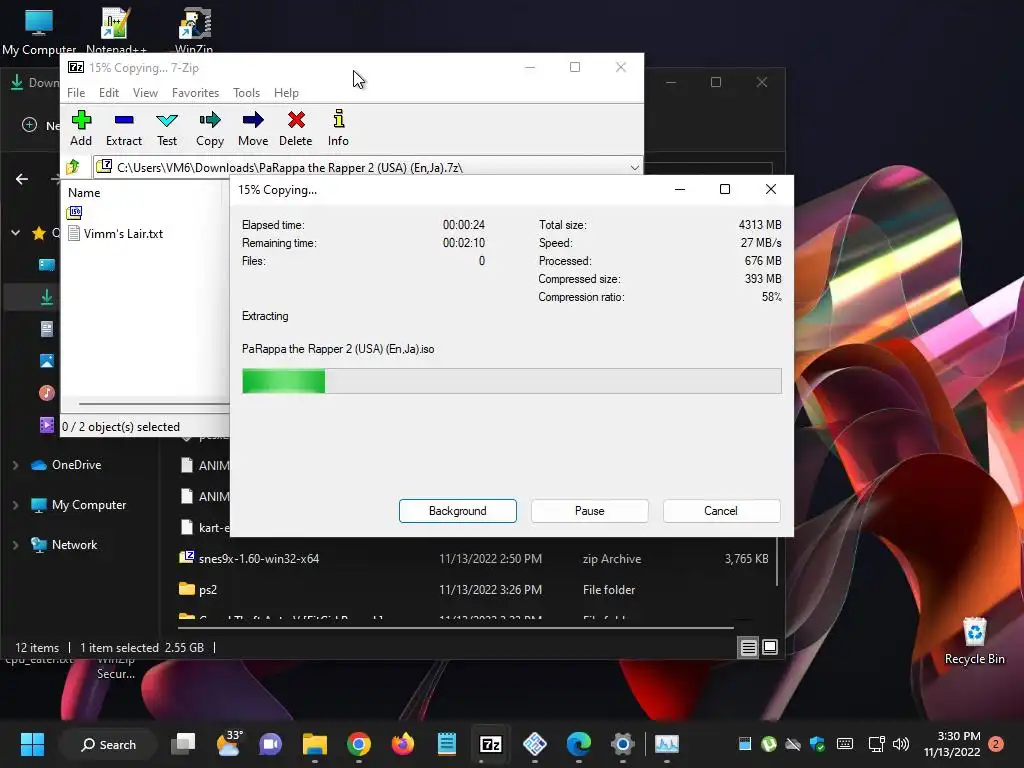The width and height of the screenshot is (1024, 768).
Task: Click the Name column header
Action: 84,193
